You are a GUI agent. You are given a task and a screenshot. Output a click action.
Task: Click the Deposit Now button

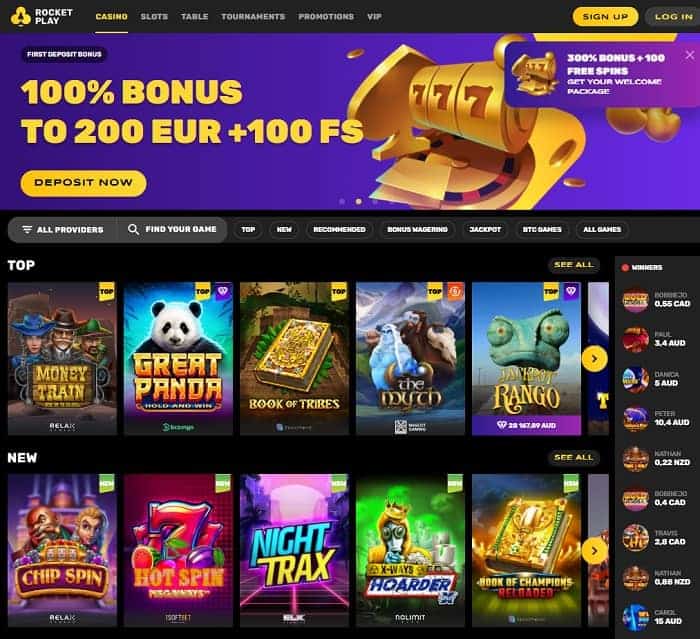(83, 183)
